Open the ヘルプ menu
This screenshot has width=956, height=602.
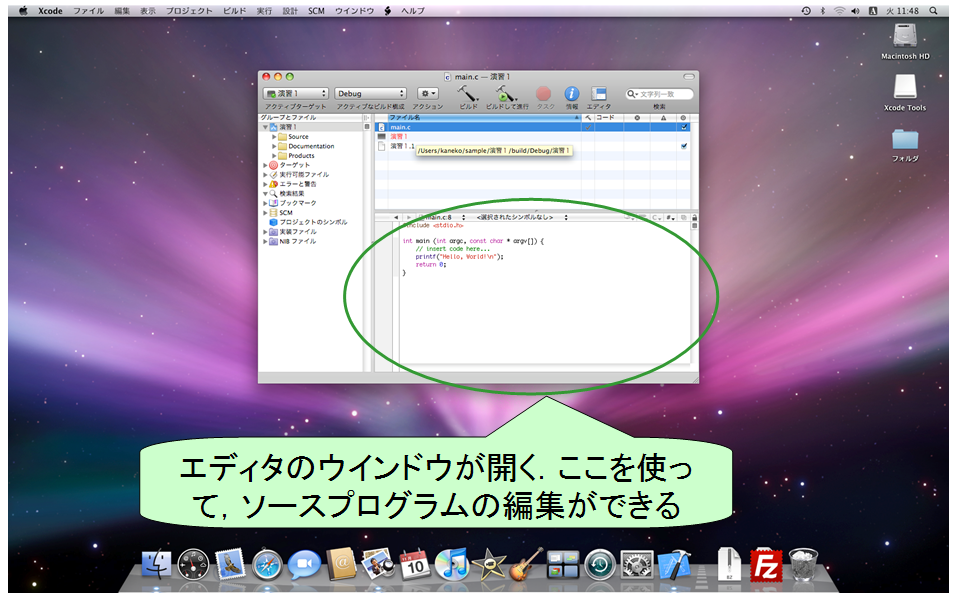click(413, 11)
